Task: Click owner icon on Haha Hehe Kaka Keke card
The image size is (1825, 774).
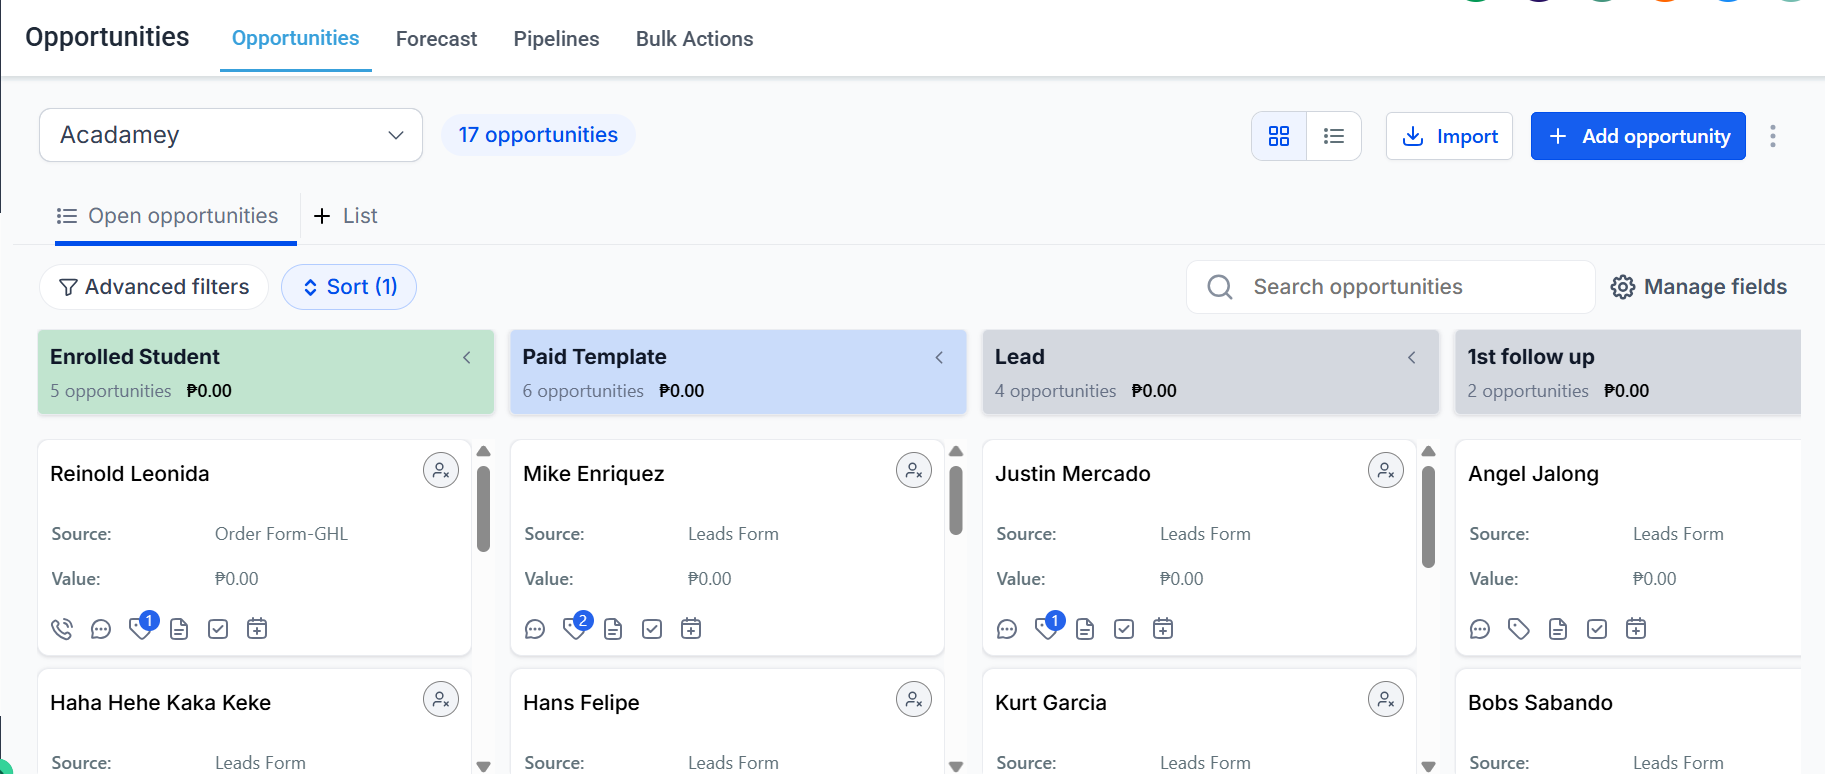Action: pos(441,699)
